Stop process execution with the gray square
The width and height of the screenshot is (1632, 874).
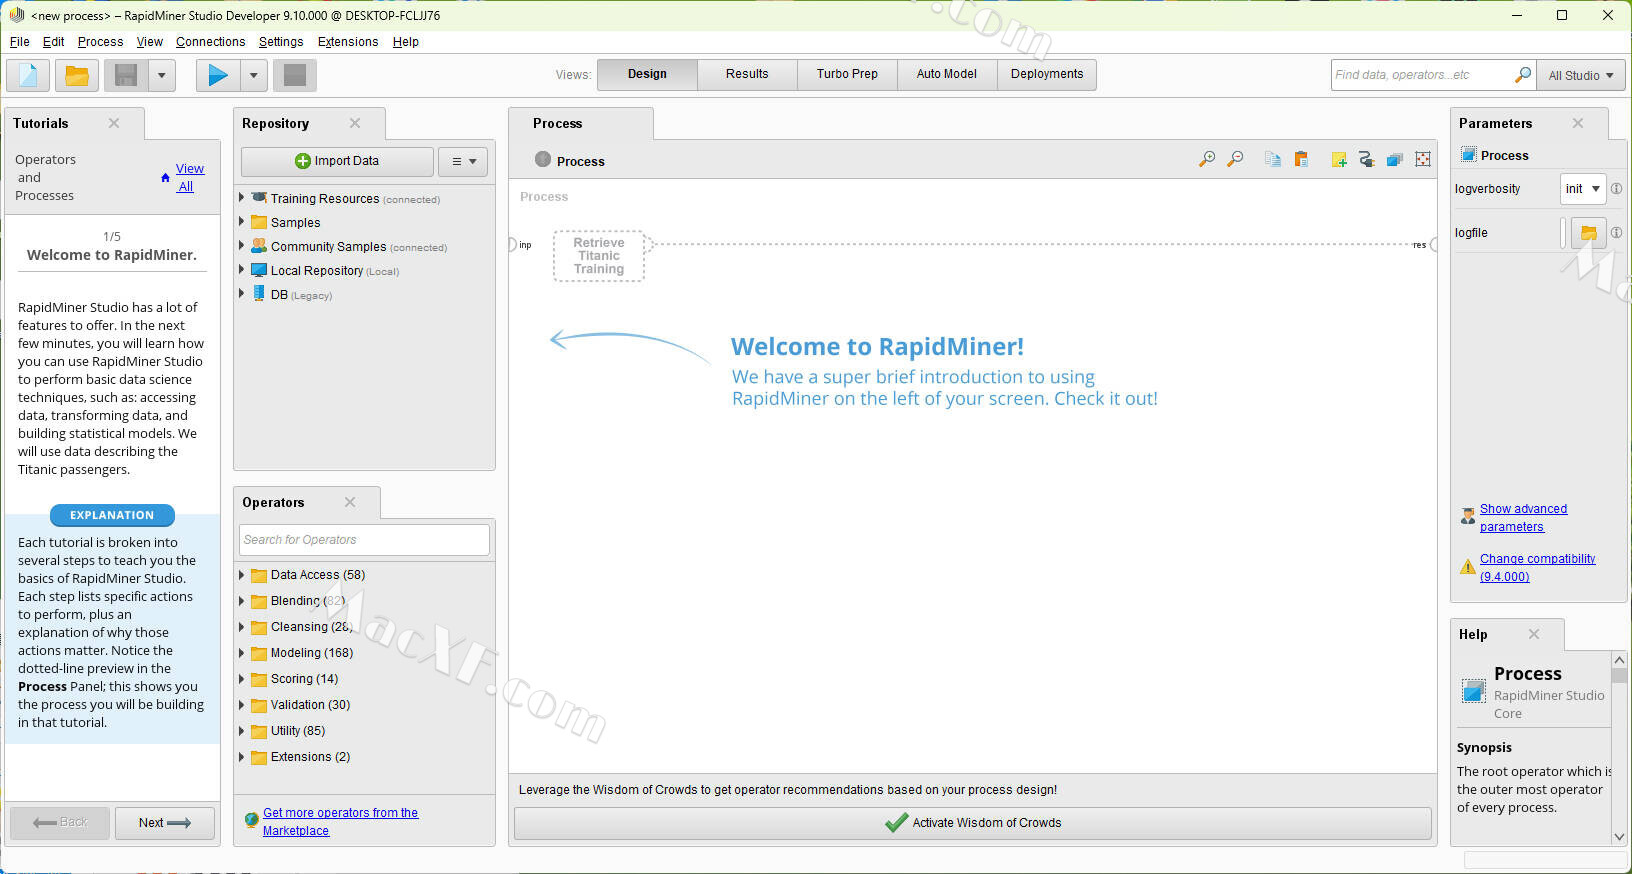coord(295,75)
